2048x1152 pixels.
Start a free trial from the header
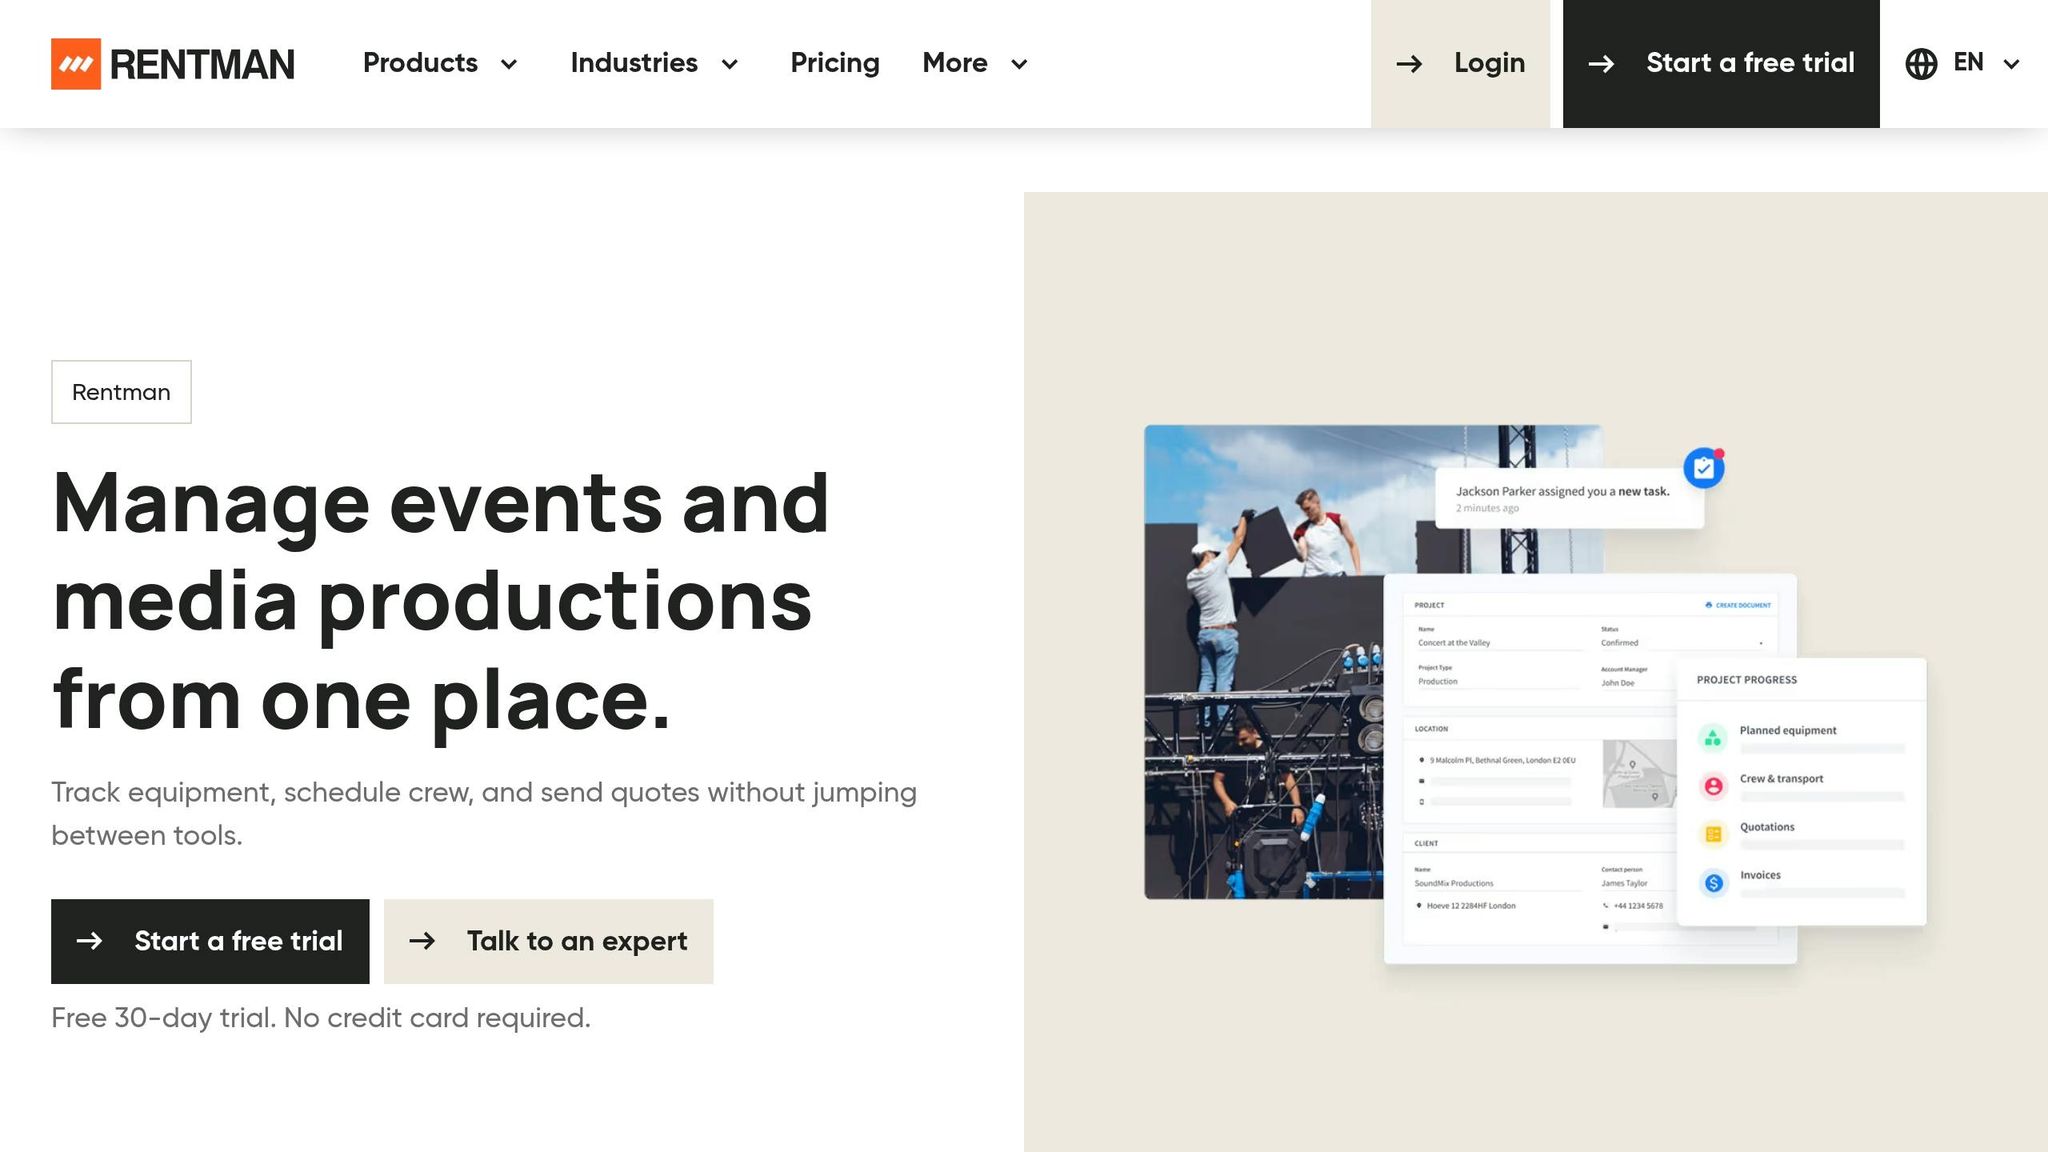point(1721,64)
